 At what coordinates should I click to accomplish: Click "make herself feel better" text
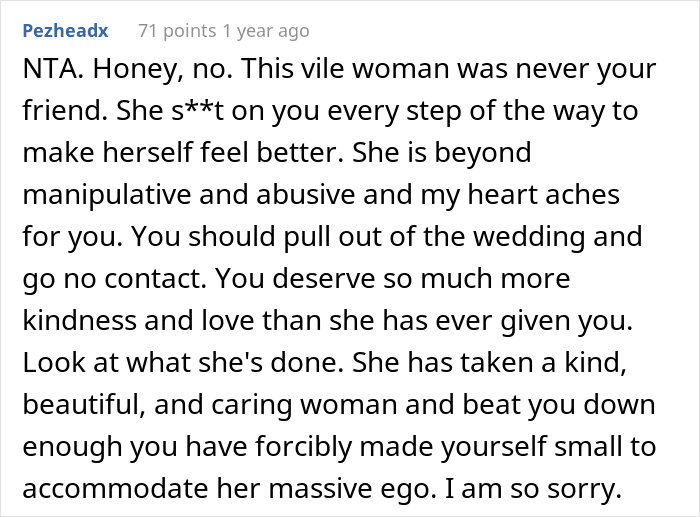pos(182,153)
